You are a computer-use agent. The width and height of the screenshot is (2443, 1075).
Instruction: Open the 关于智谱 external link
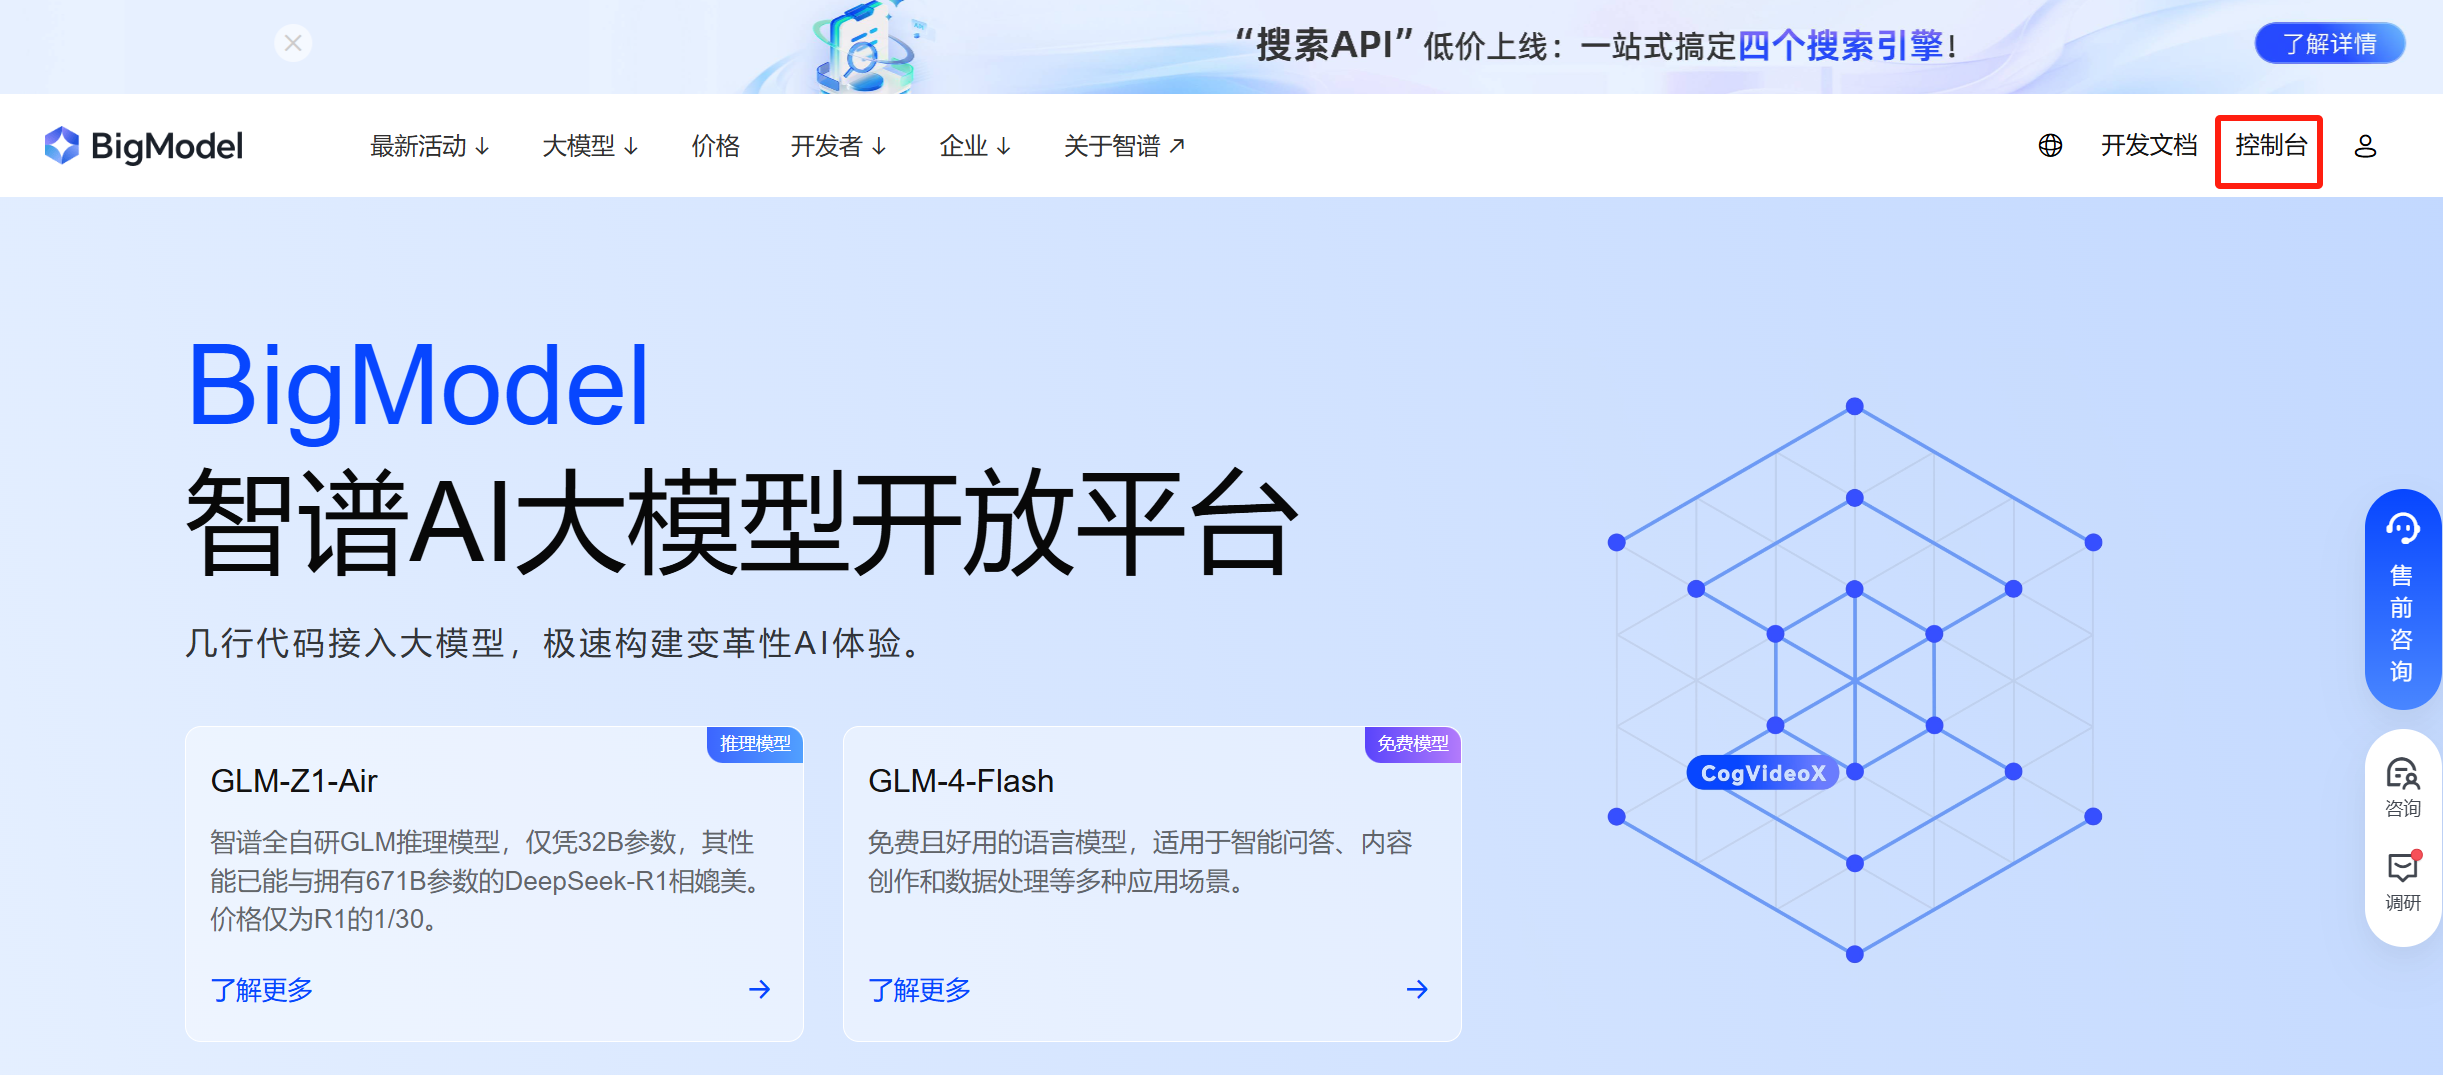pos(1124,146)
